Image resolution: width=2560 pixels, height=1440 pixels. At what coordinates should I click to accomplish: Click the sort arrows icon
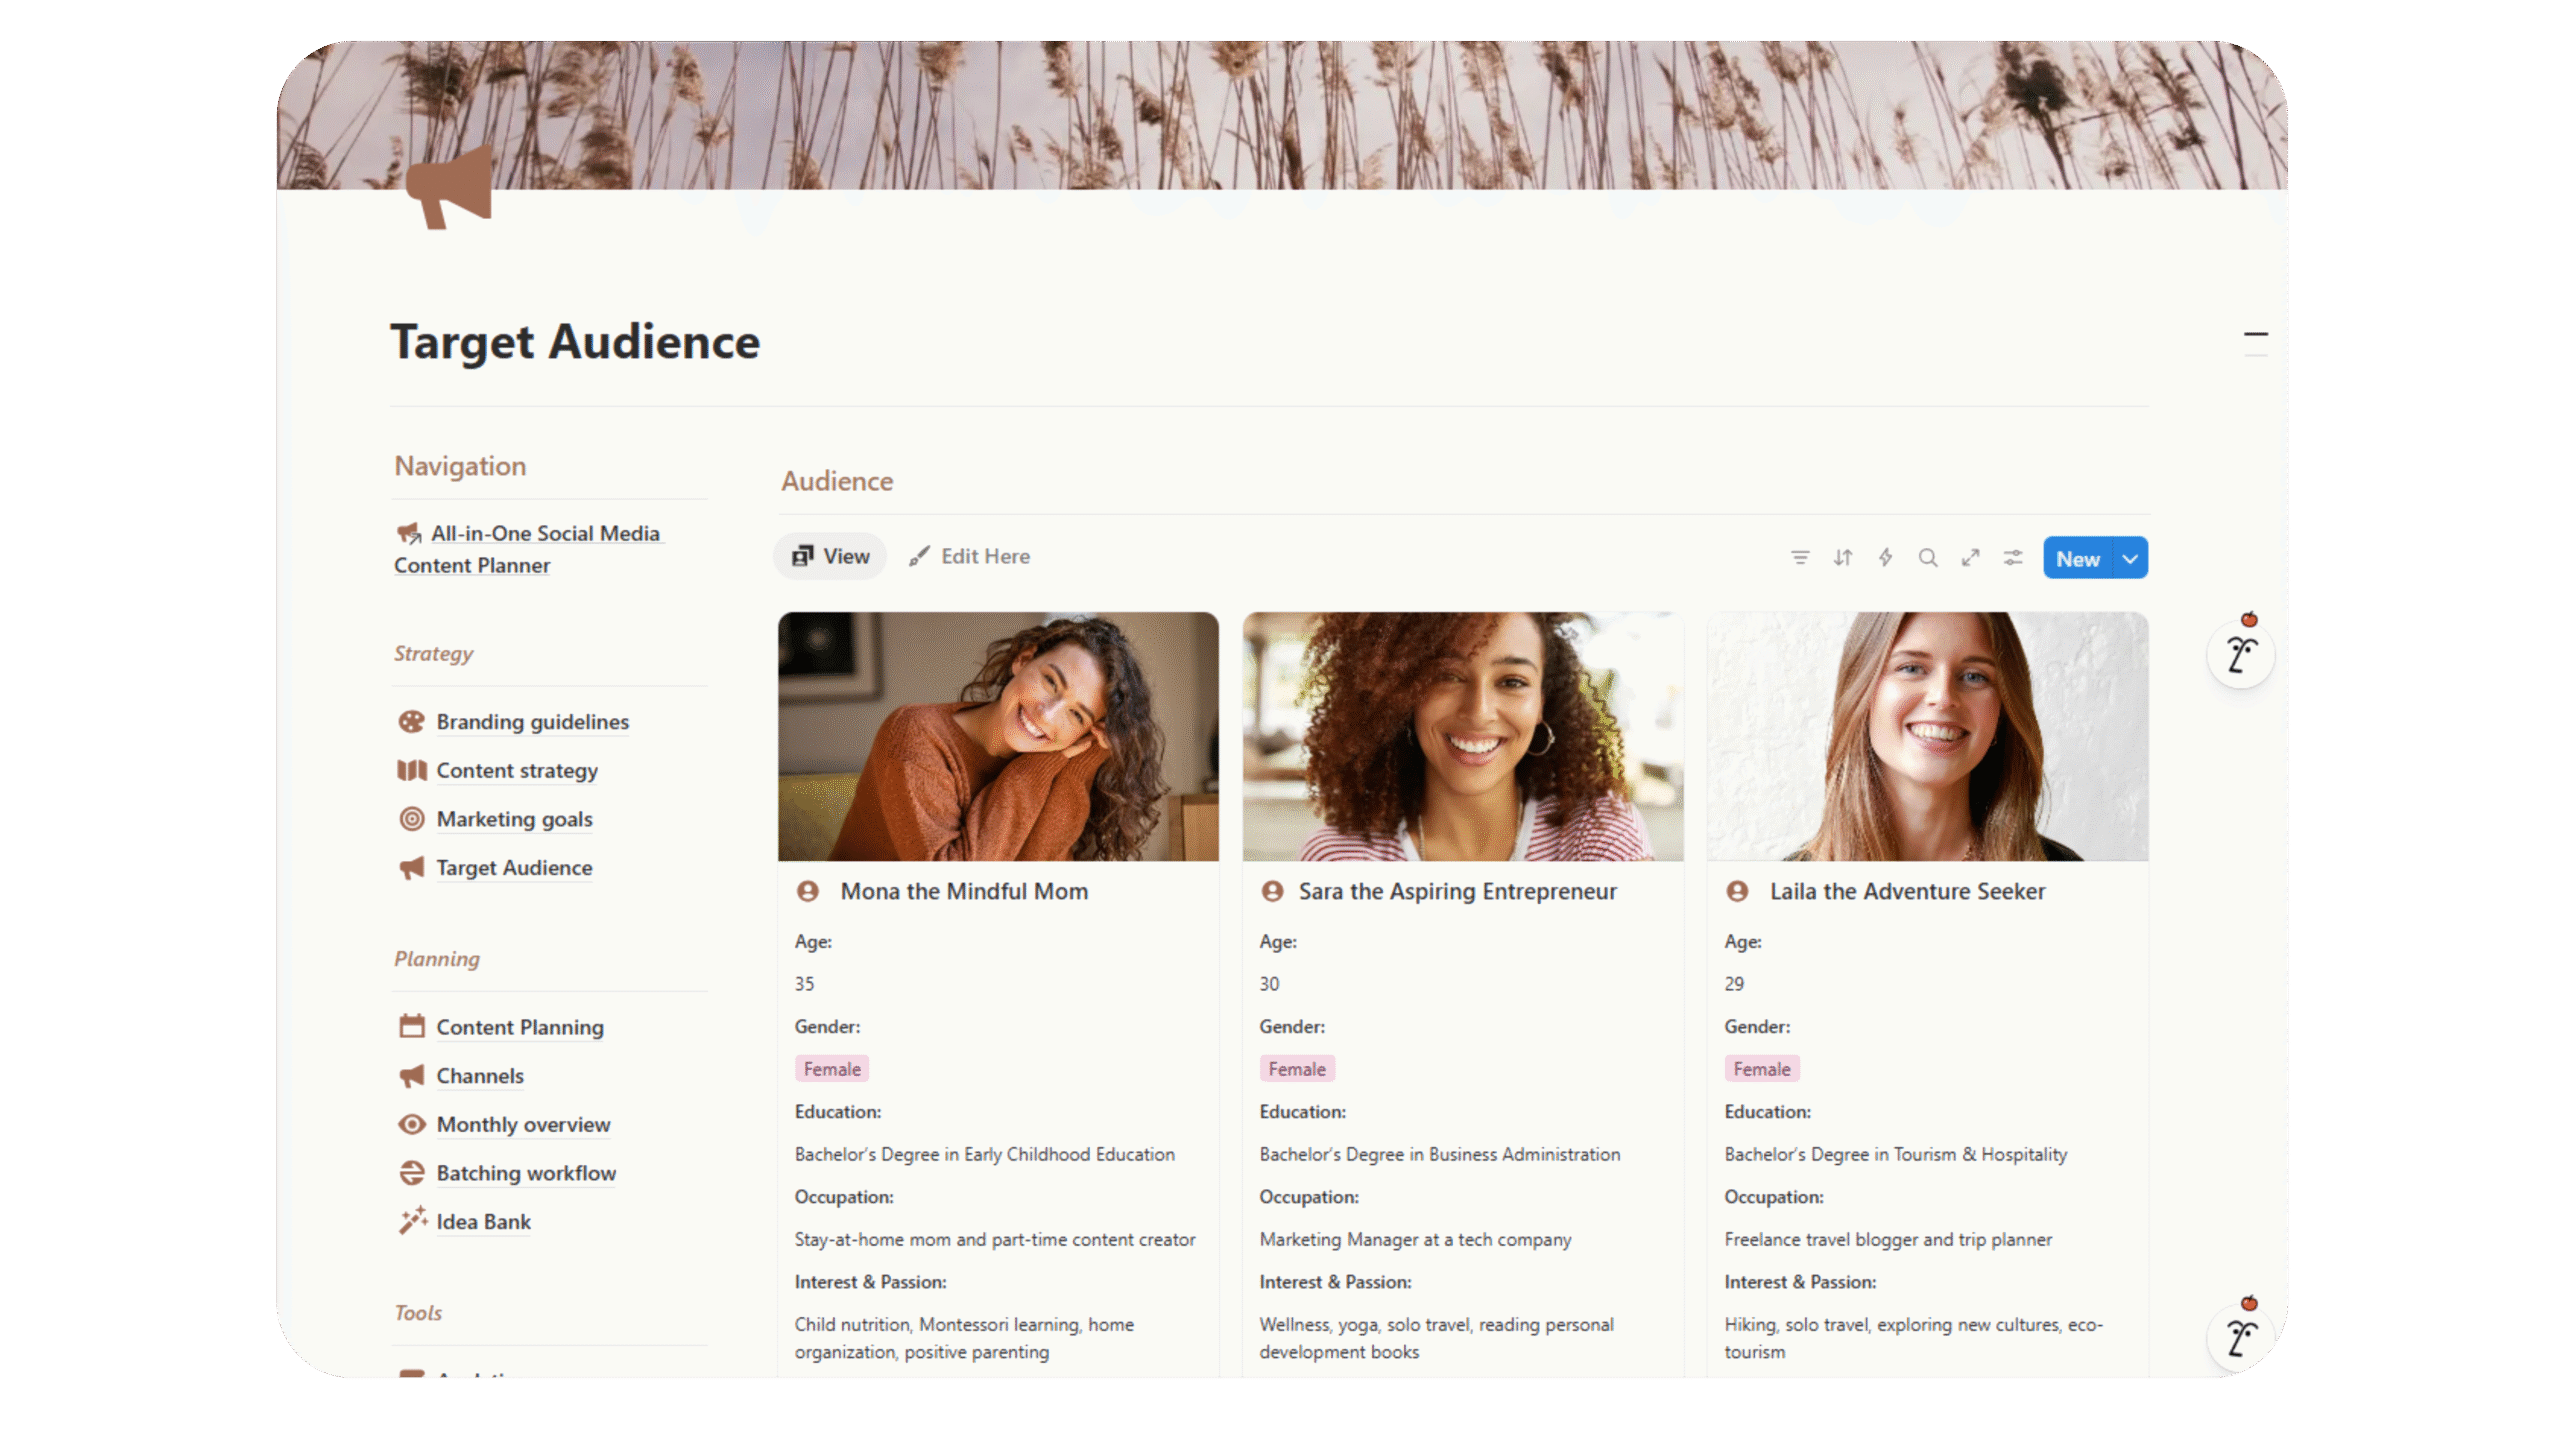click(1843, 558)
